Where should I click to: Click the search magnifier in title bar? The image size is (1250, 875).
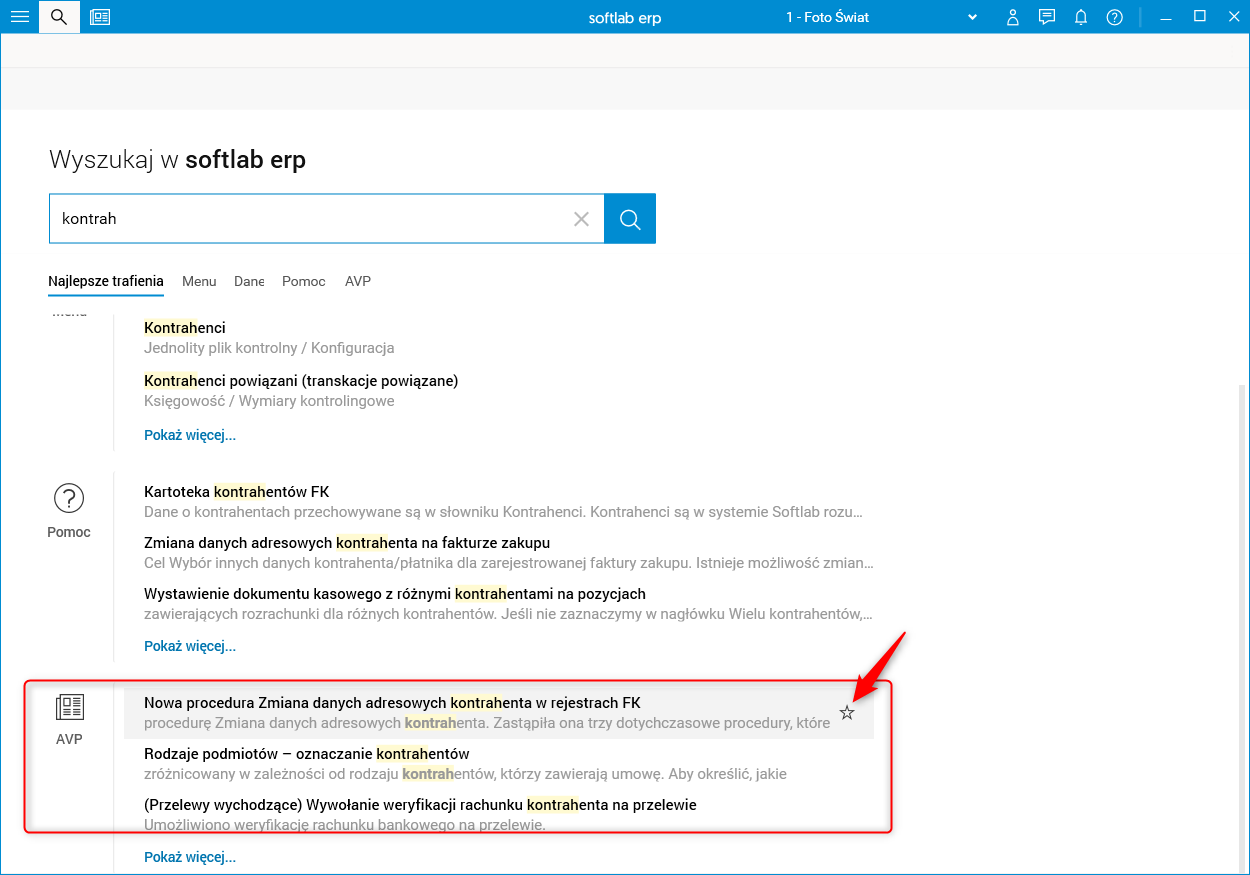pos(59,17)
